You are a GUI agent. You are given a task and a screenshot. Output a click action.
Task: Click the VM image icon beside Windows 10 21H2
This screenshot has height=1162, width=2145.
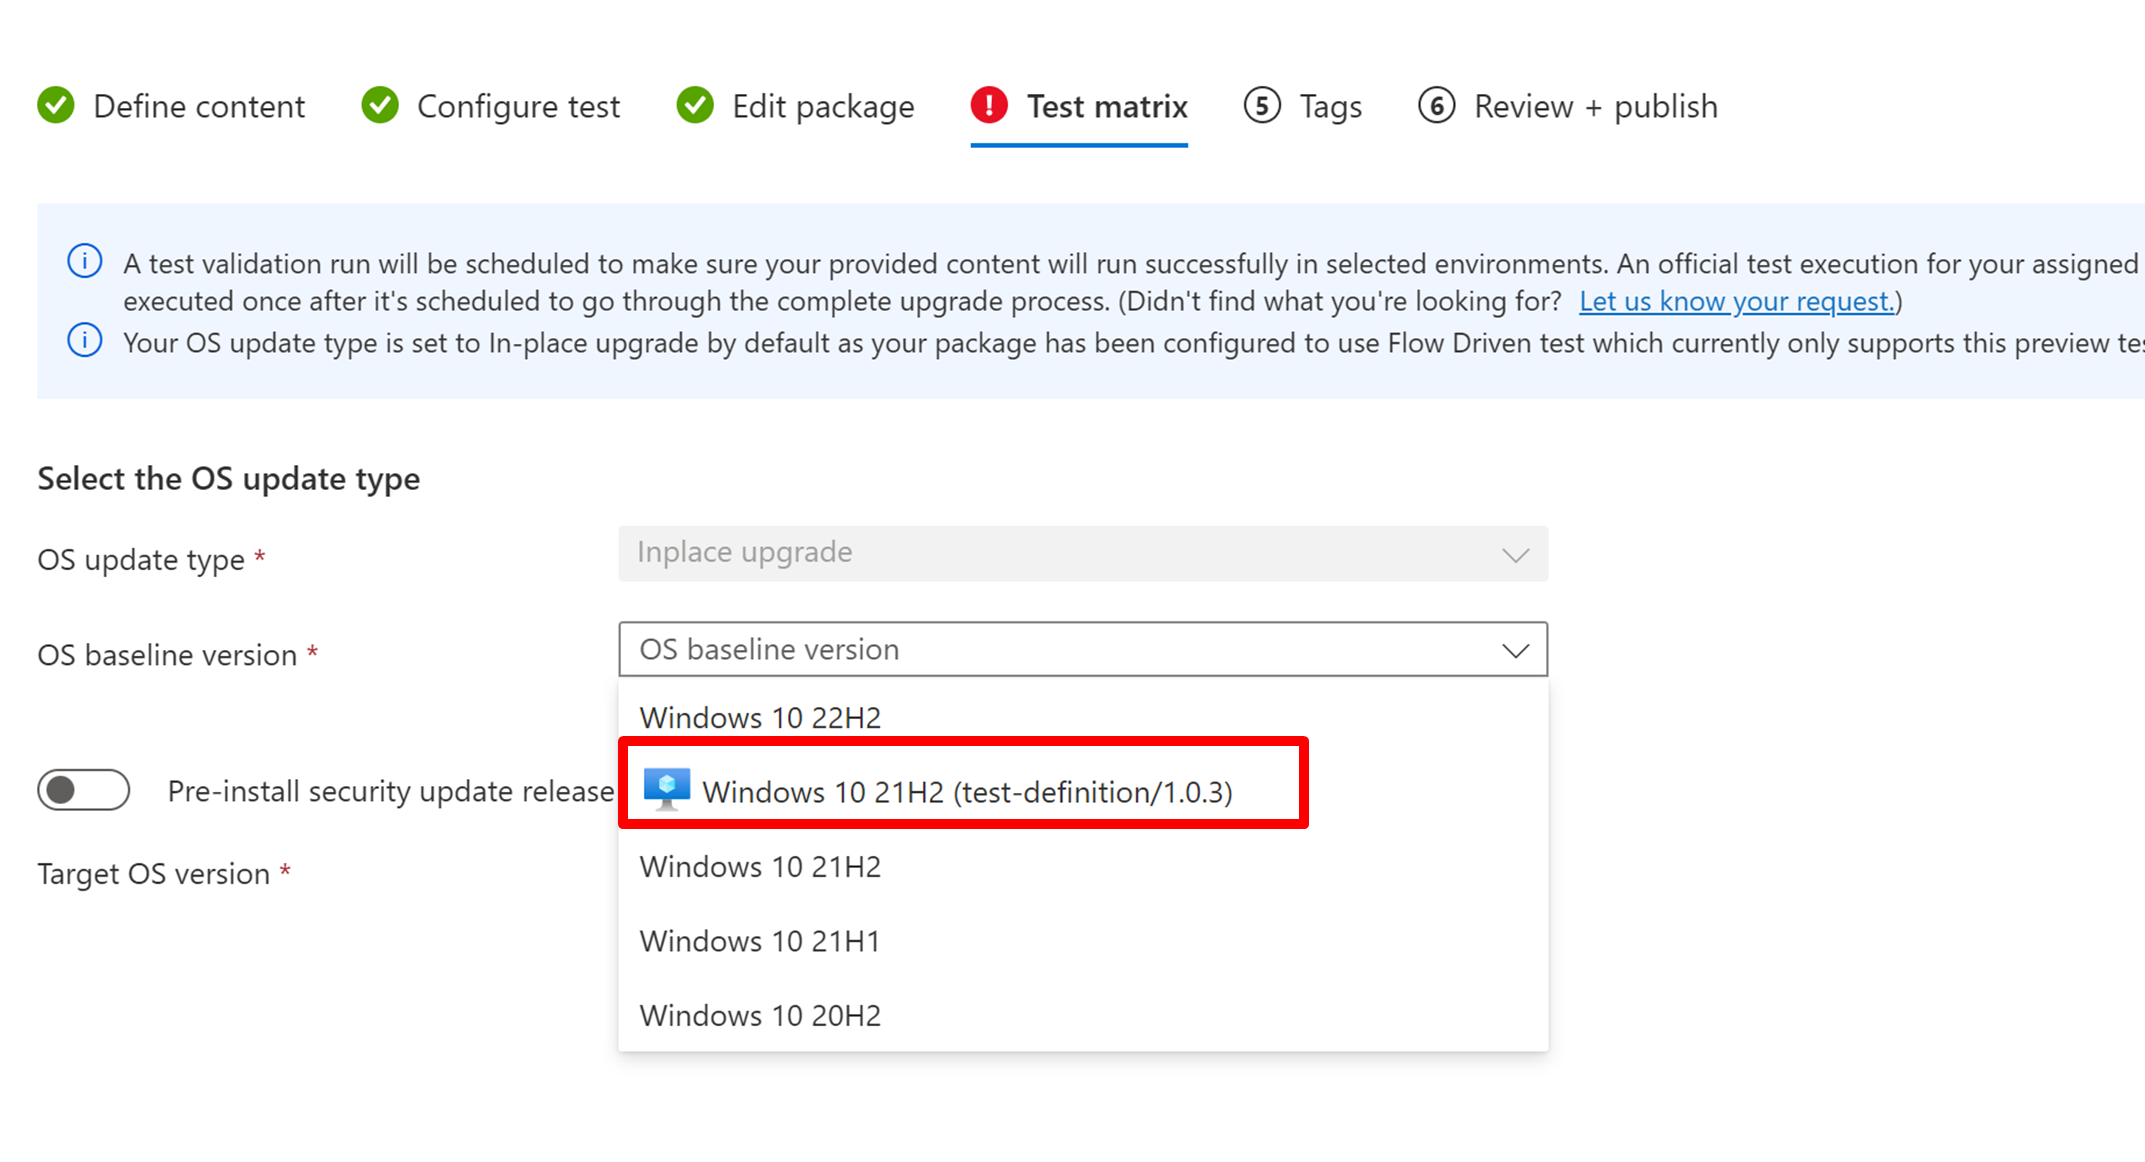[667, 789]
